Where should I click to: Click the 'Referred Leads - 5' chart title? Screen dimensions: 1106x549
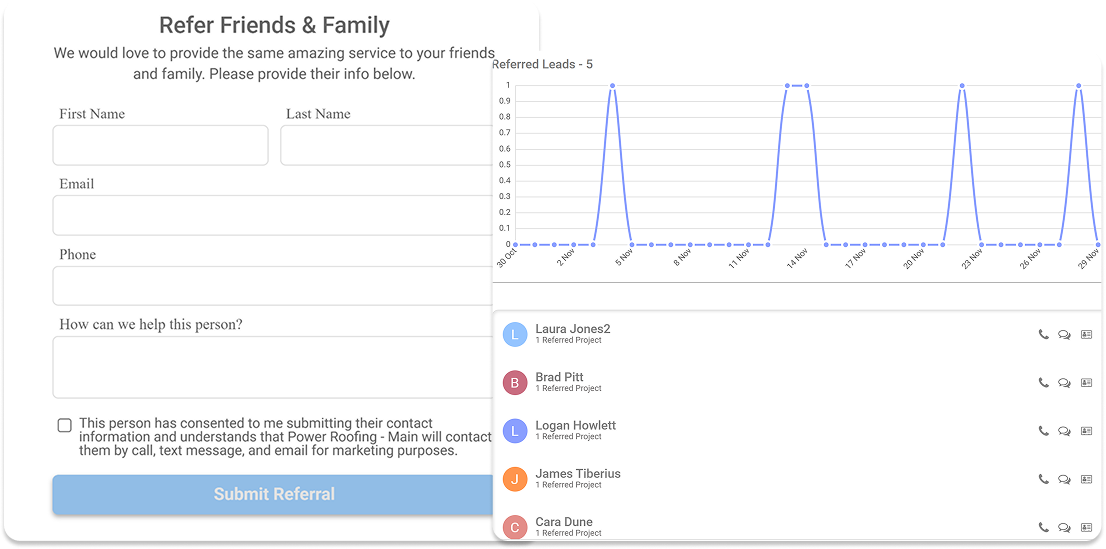(542, 64)
